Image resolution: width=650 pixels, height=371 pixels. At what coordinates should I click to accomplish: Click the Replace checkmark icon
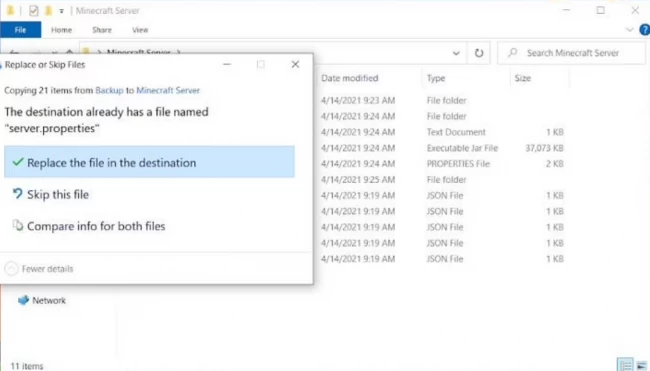point(17,162)
